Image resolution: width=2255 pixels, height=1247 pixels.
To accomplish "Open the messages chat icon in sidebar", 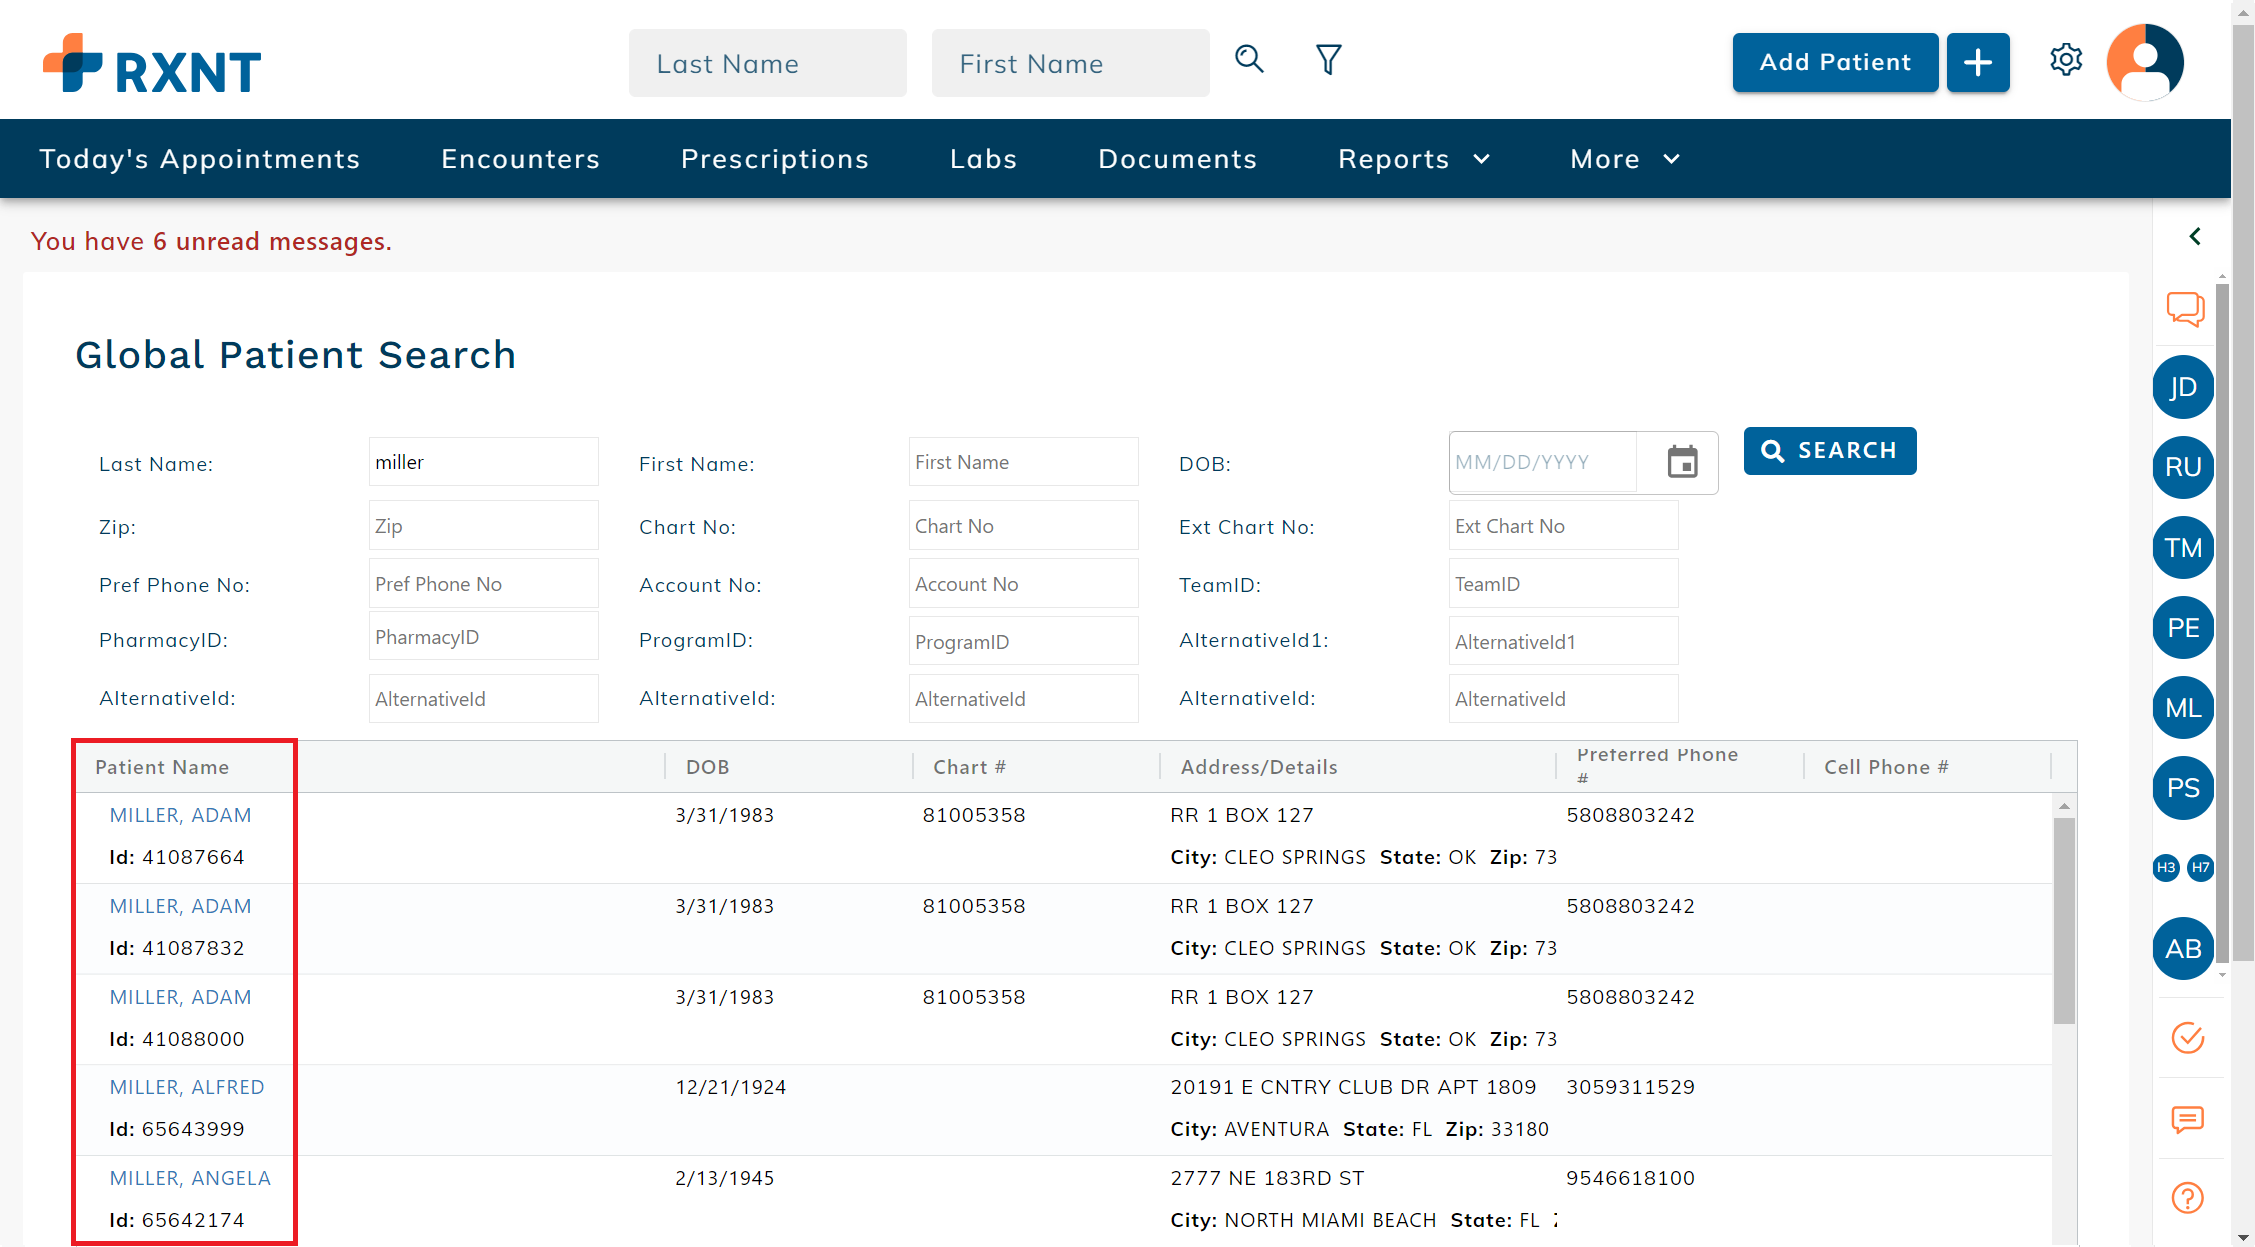I will pos(2185,309).
